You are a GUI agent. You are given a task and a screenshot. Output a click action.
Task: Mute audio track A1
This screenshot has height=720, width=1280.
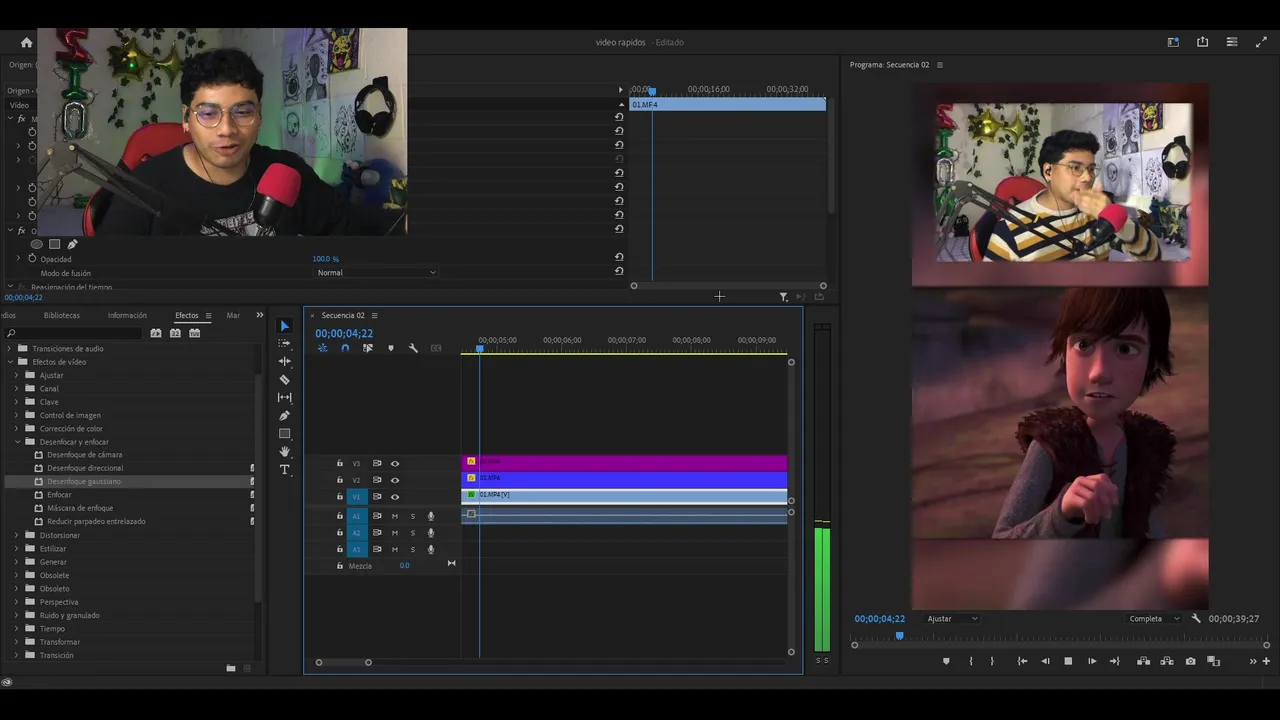pos(394,516)
